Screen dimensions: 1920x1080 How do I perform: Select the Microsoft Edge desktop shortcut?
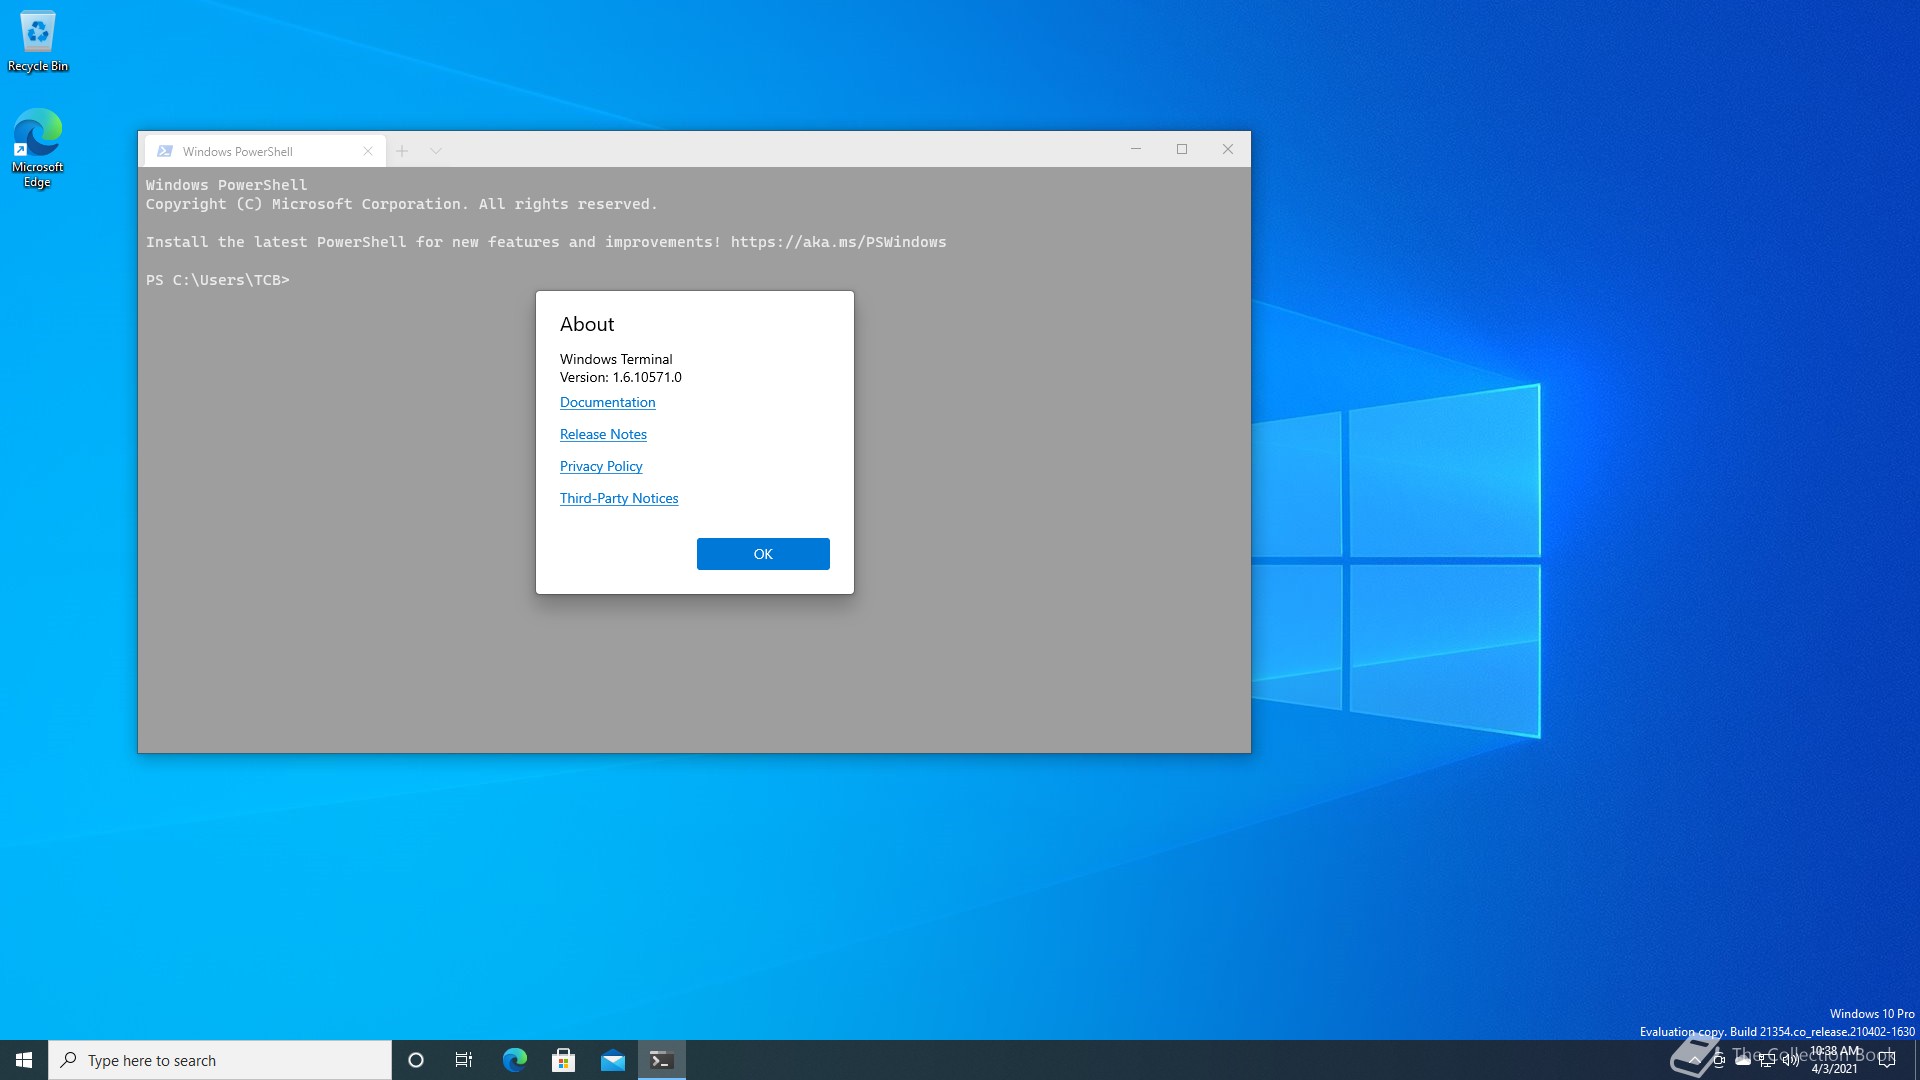tap(38, 148)
